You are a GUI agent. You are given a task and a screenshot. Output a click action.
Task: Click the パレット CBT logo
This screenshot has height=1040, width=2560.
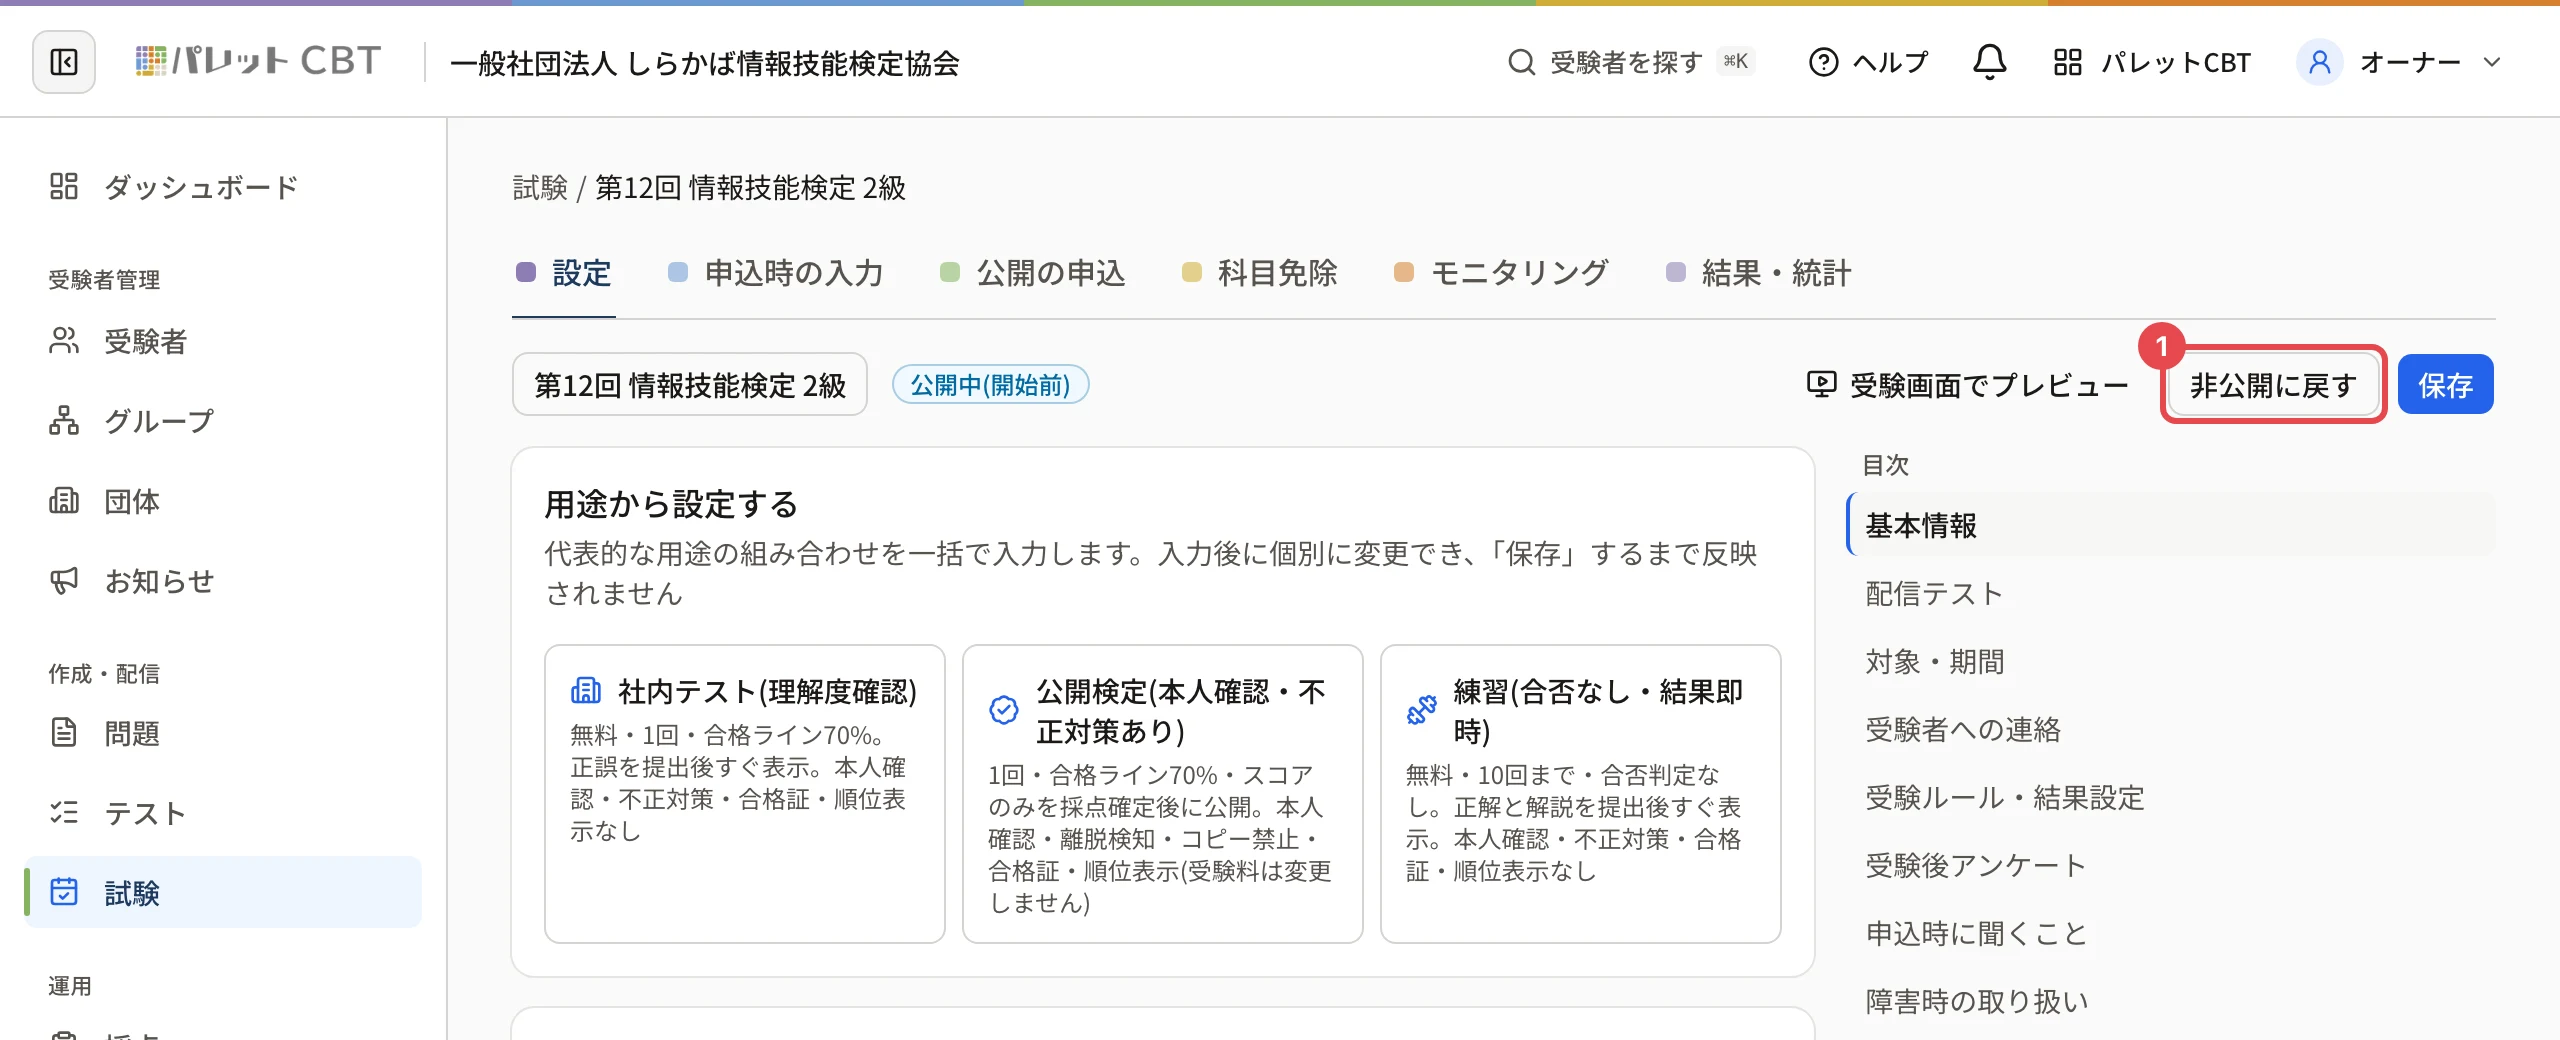[x=258, y=62]
